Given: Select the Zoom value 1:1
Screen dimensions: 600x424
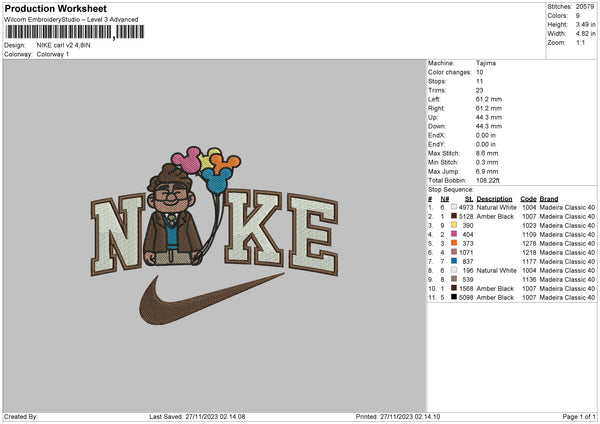Looking at the screenshot, I should pos(580,42).
